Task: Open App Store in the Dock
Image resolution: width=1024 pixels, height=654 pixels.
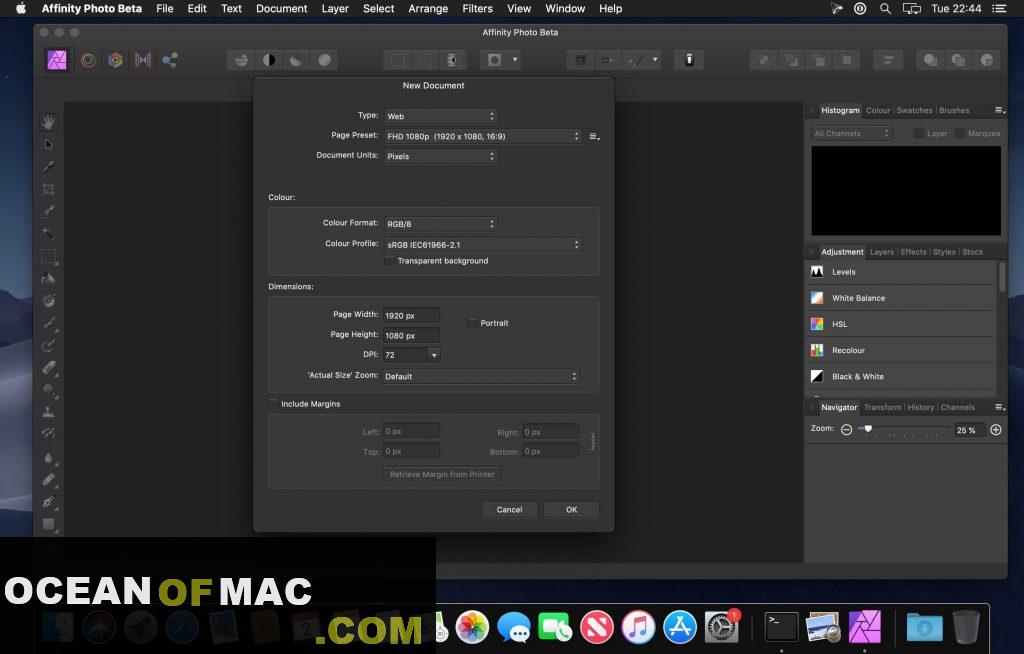Action: coord(680,627)
